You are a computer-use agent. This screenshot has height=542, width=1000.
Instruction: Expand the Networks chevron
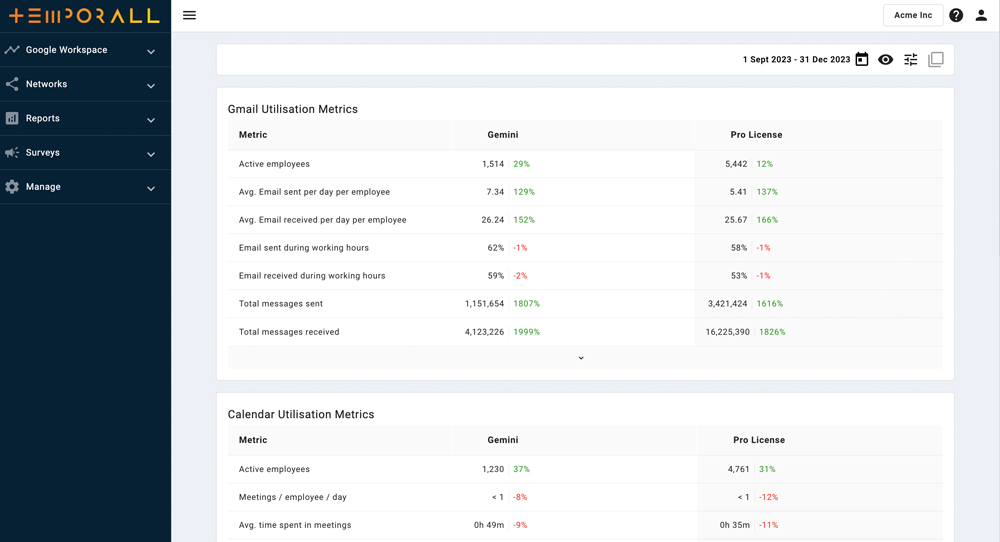click(x=151, y=85)
